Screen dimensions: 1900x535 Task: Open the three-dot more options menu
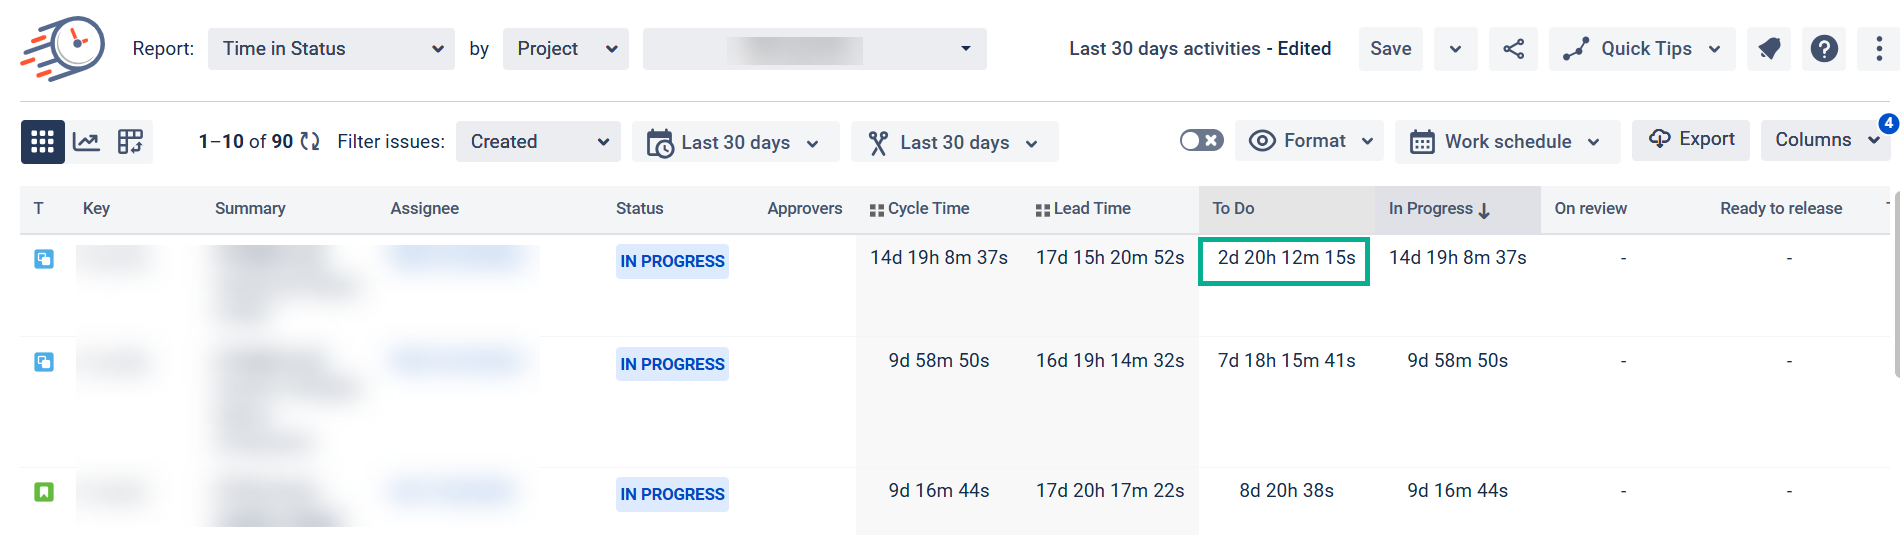[1878, 49]
